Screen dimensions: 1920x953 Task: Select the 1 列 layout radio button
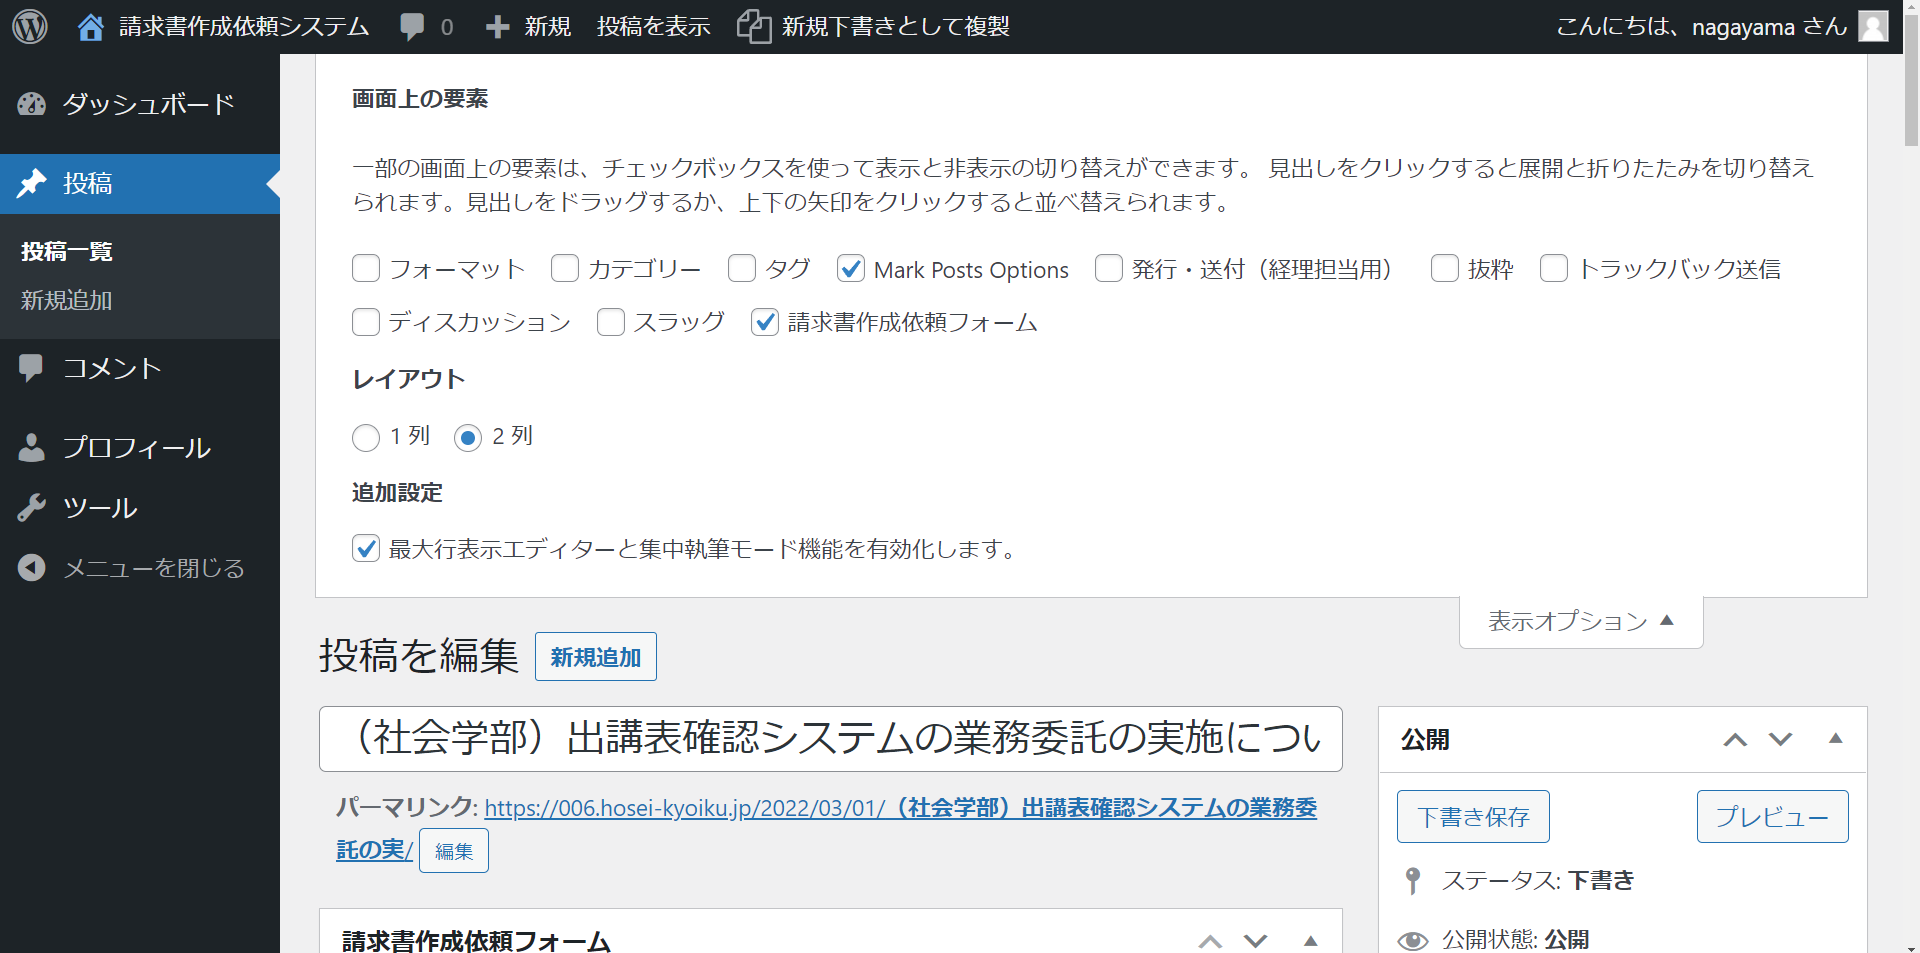click(x=366, y=437)
